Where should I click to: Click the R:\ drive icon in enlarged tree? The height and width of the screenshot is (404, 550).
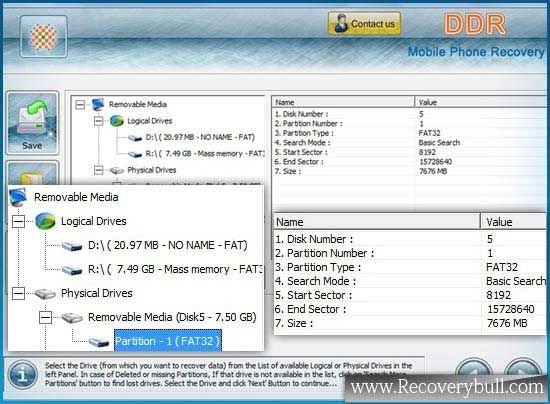pyautogui.click(x=72, y=270)
